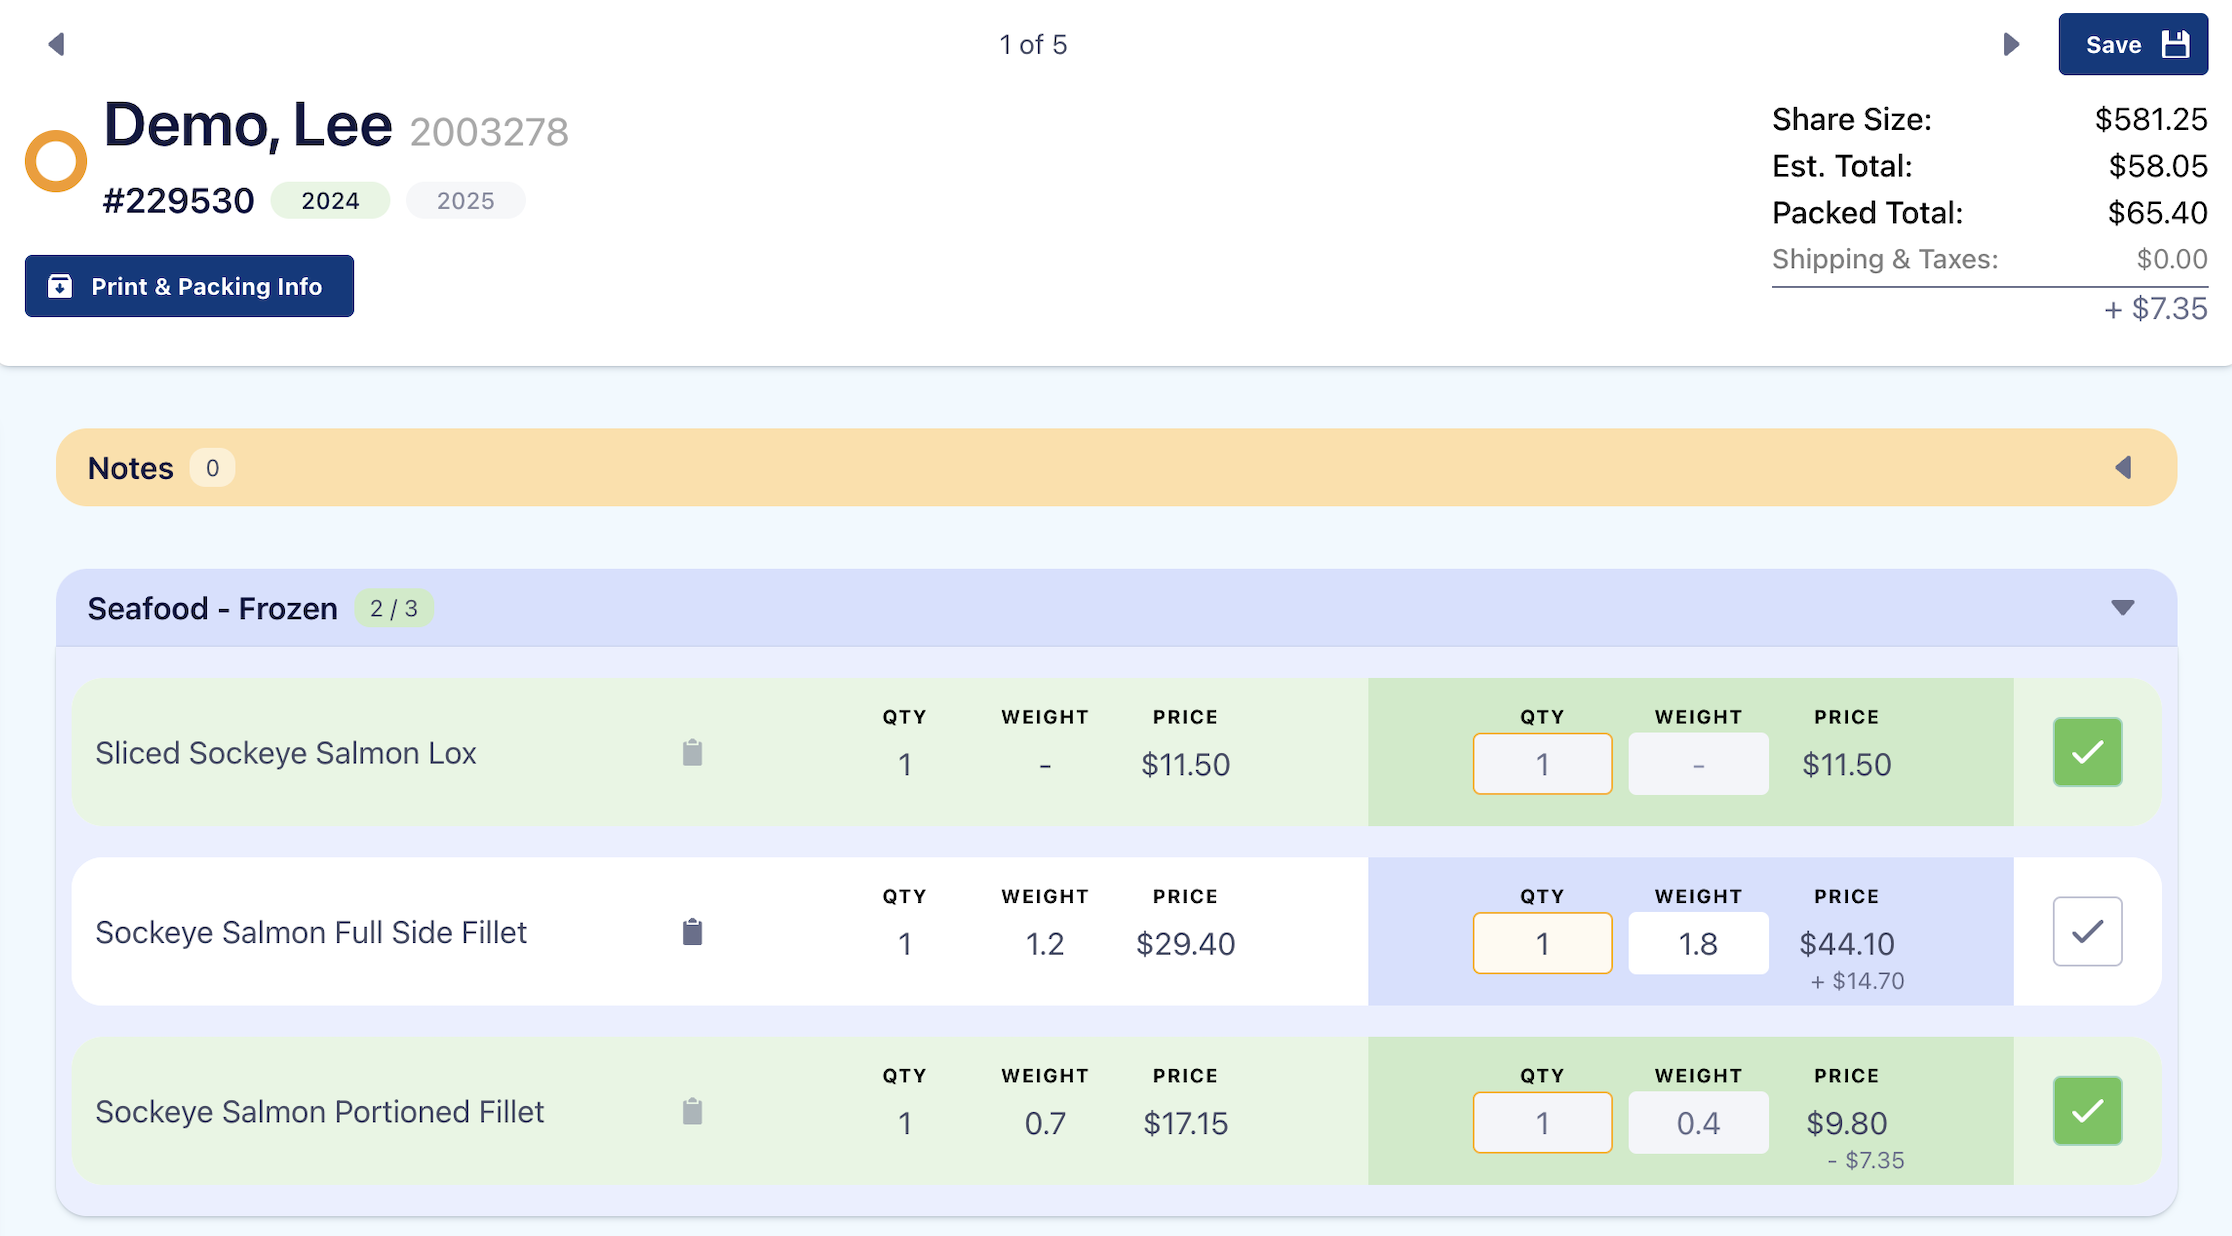Open clipboard note for Sliced Sockeye Salmon Lox
This screenshot has width=2232, height=1236.
point(692,753)
